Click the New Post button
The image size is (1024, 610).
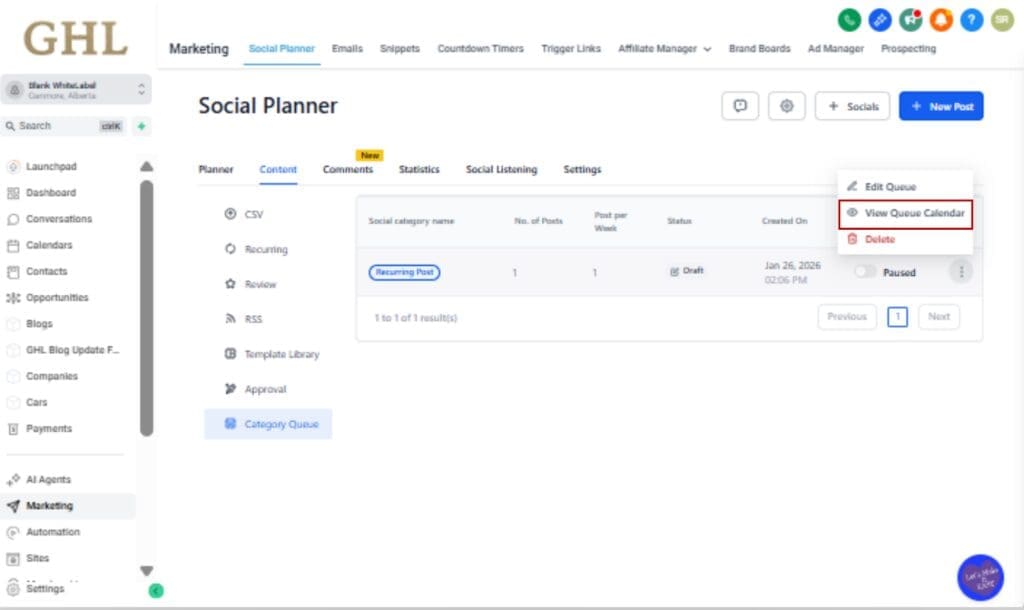coord(941,106)
